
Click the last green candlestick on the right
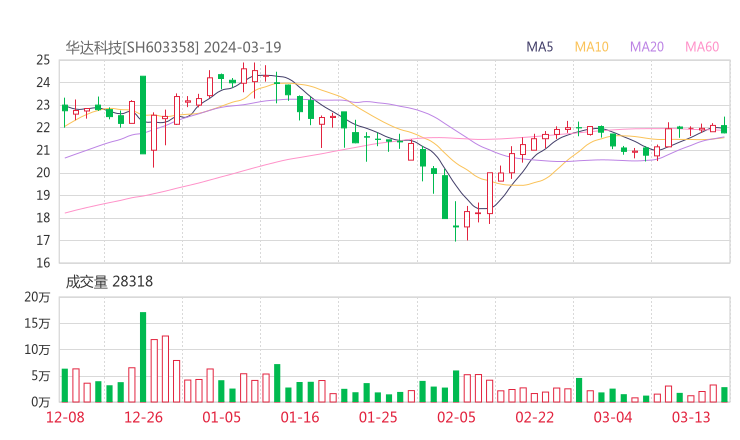[724, 127]
